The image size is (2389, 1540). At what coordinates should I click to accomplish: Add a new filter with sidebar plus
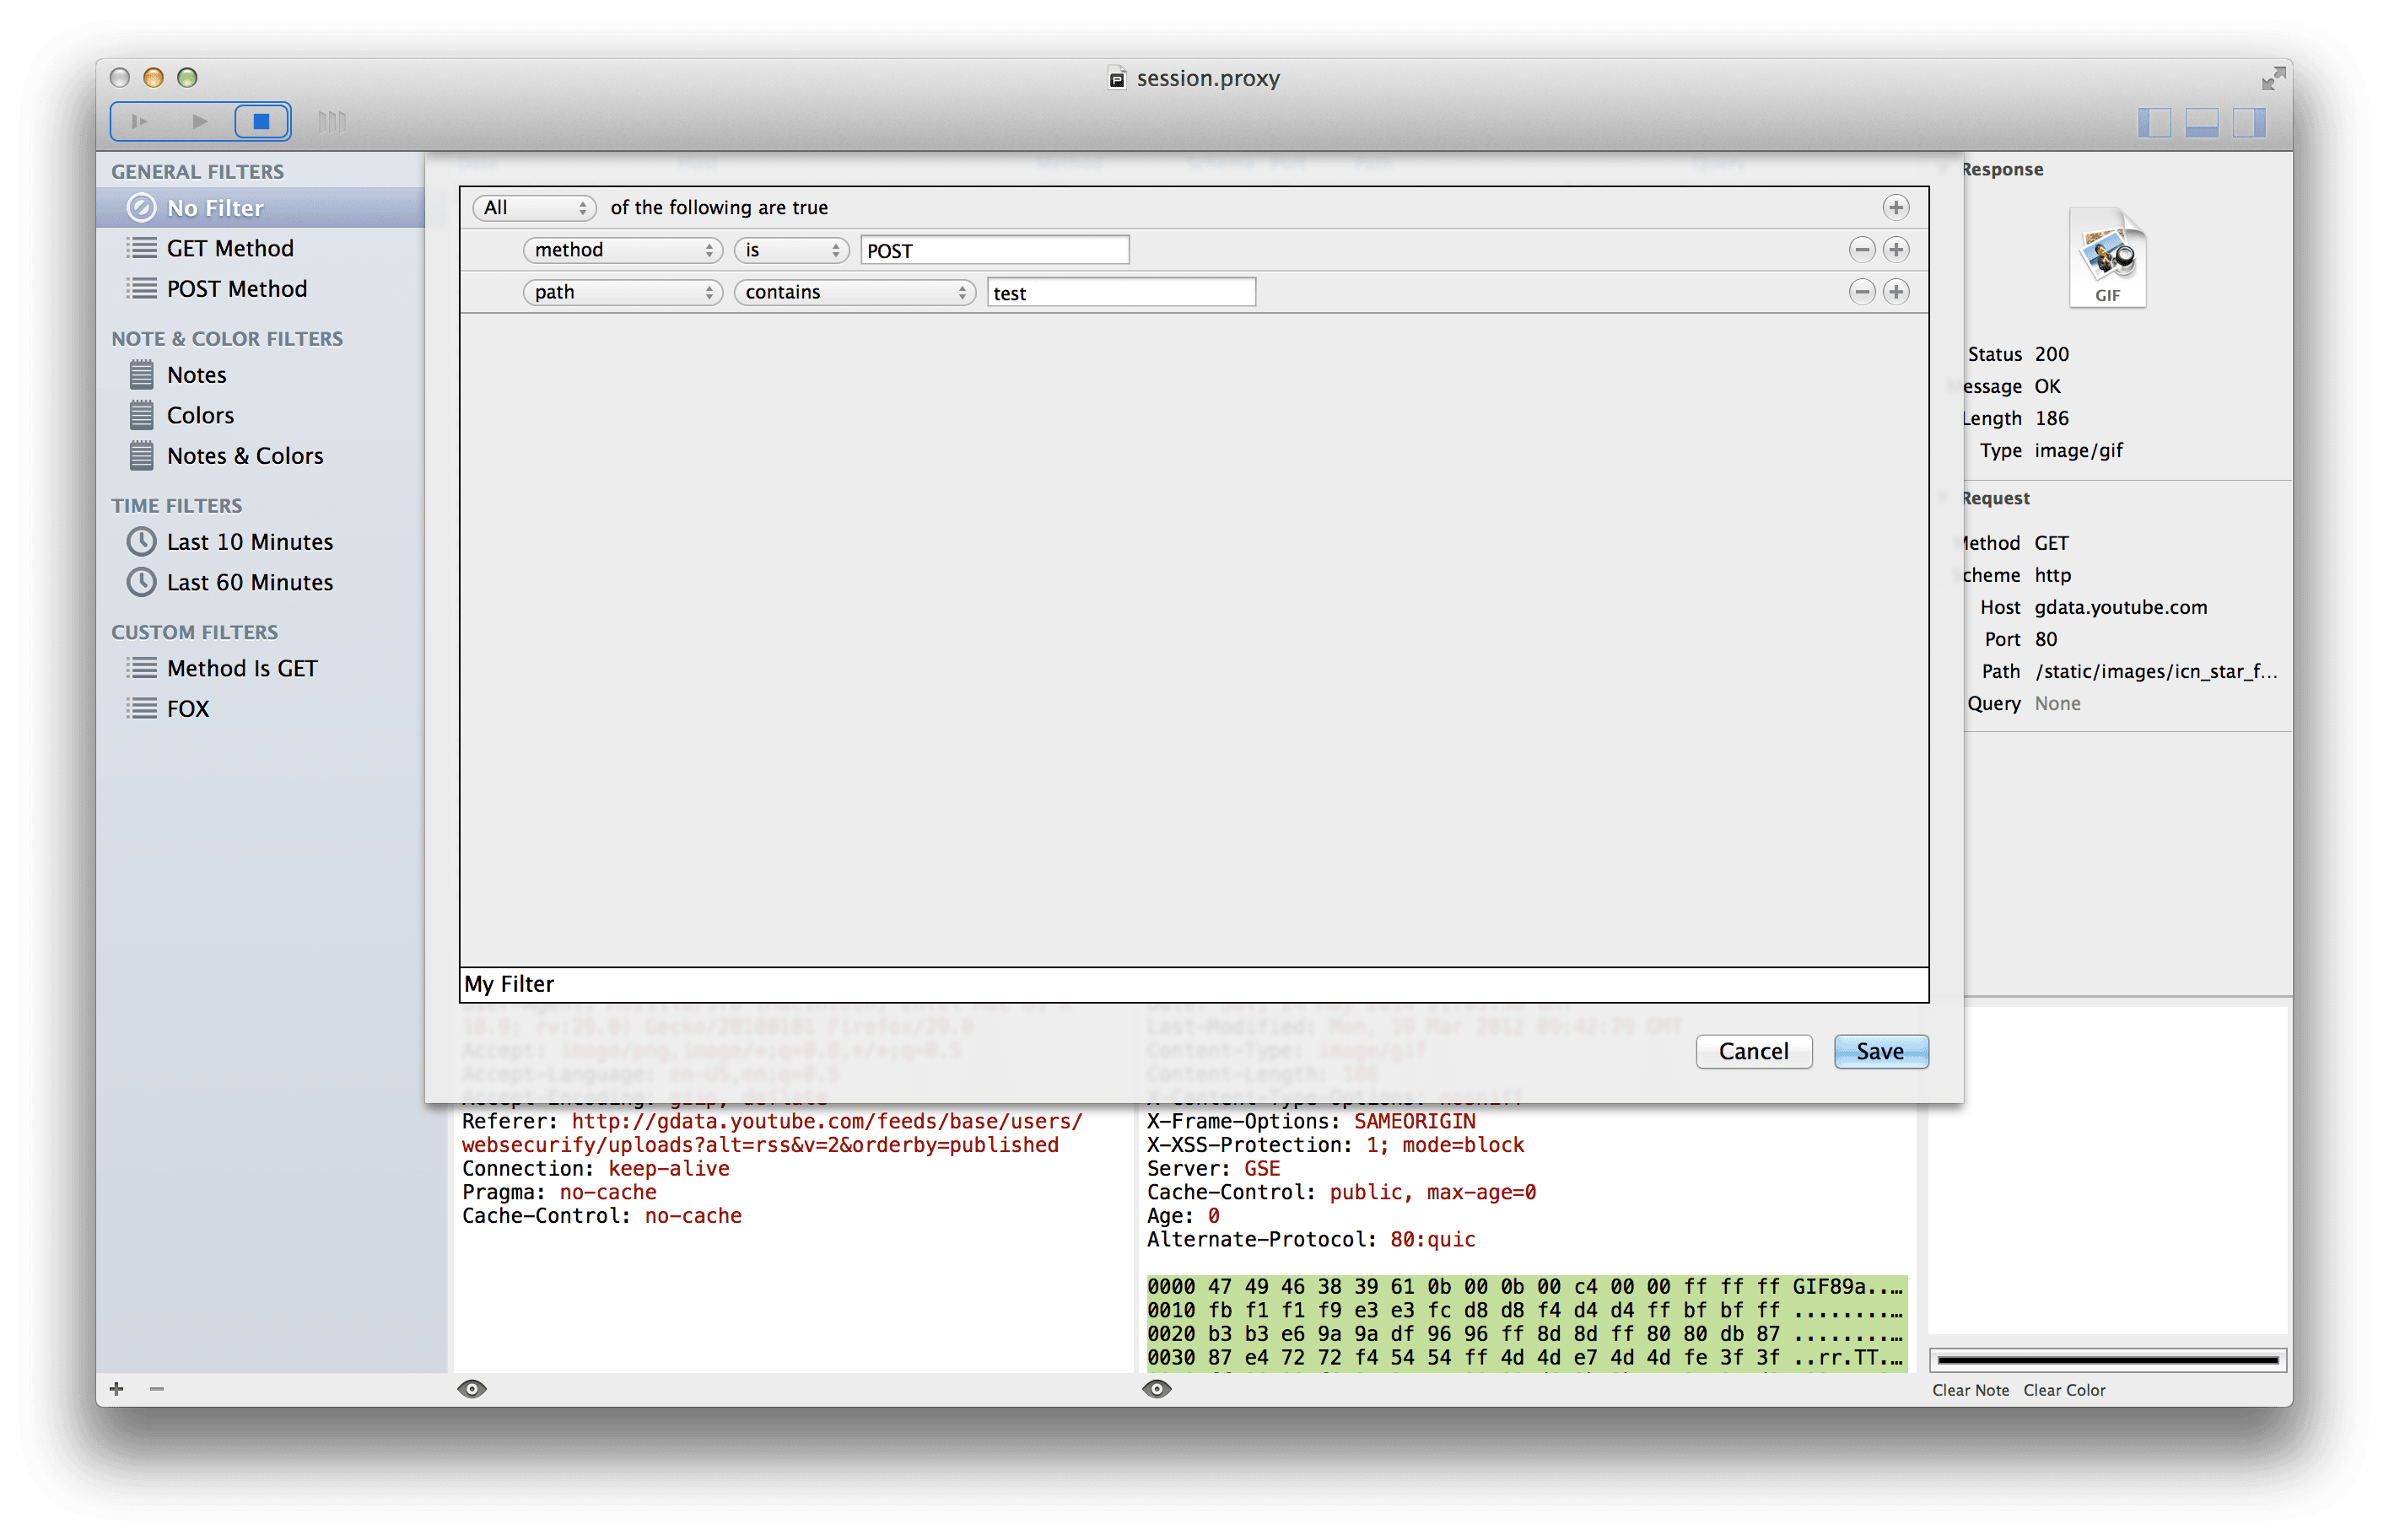pos(117,1388)
